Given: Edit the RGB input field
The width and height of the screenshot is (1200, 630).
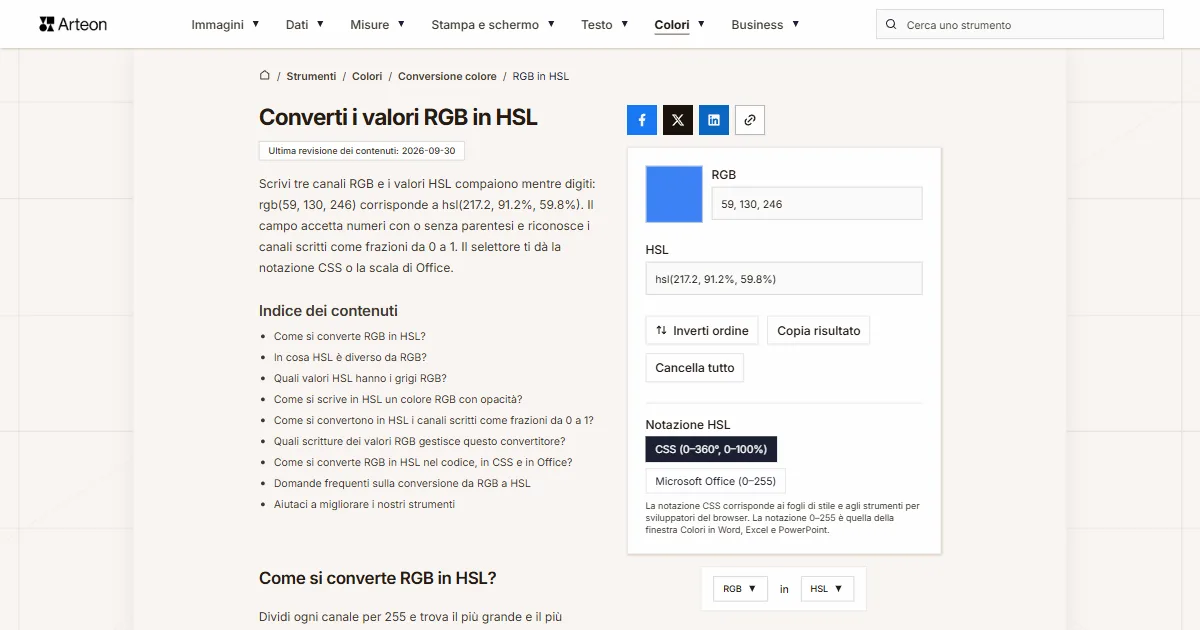Looking at the screenshot, I should pyautogui.click(x=817, y=204).
